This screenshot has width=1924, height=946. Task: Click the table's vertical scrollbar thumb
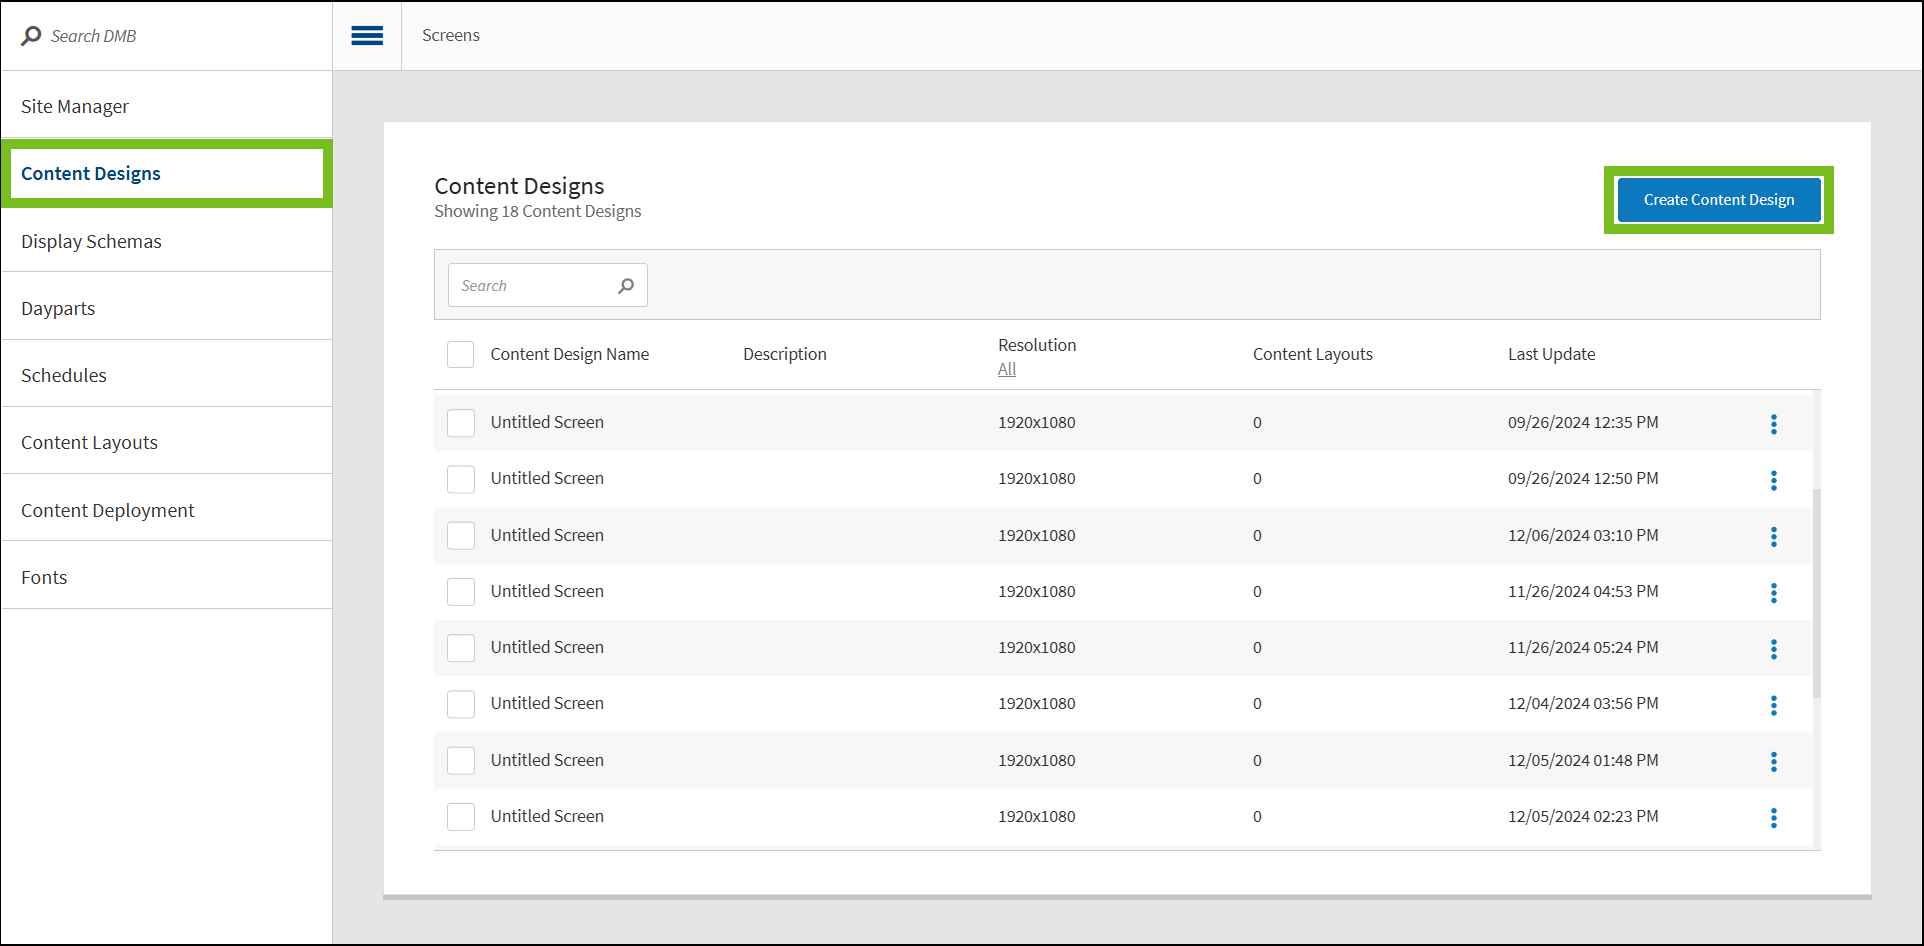(1816, 592)
